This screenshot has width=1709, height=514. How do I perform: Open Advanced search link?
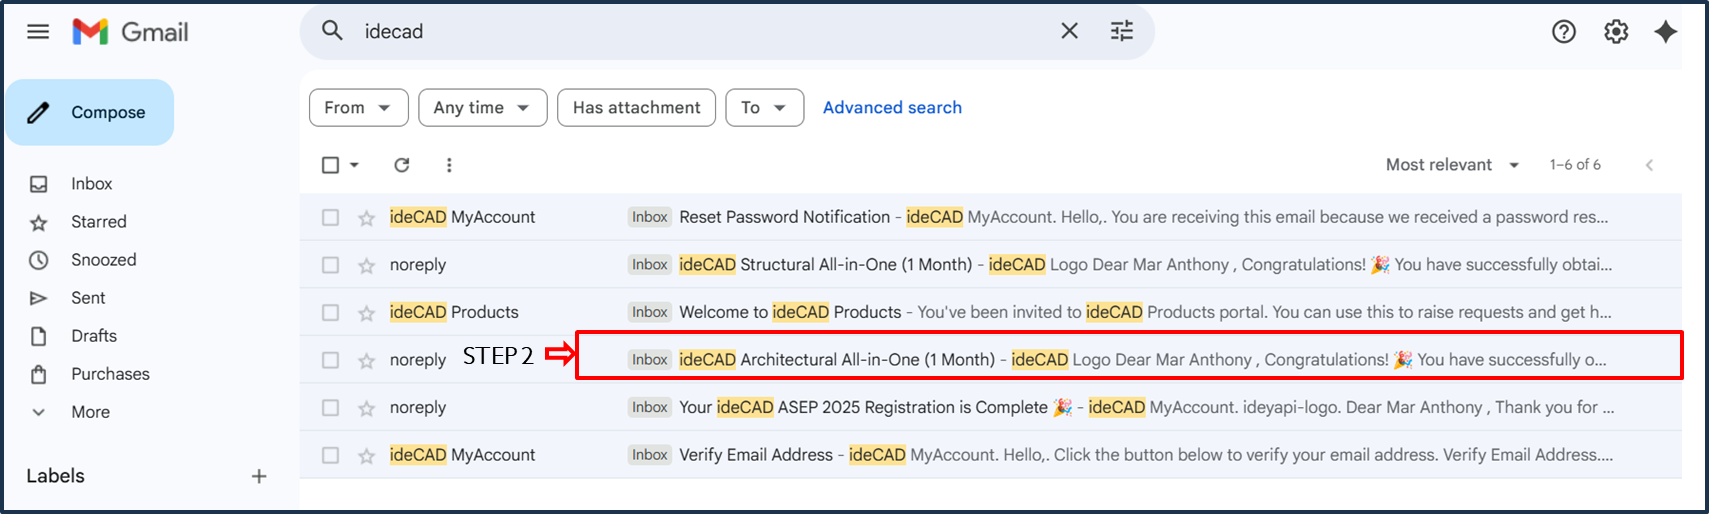click(x=892, y=108)
